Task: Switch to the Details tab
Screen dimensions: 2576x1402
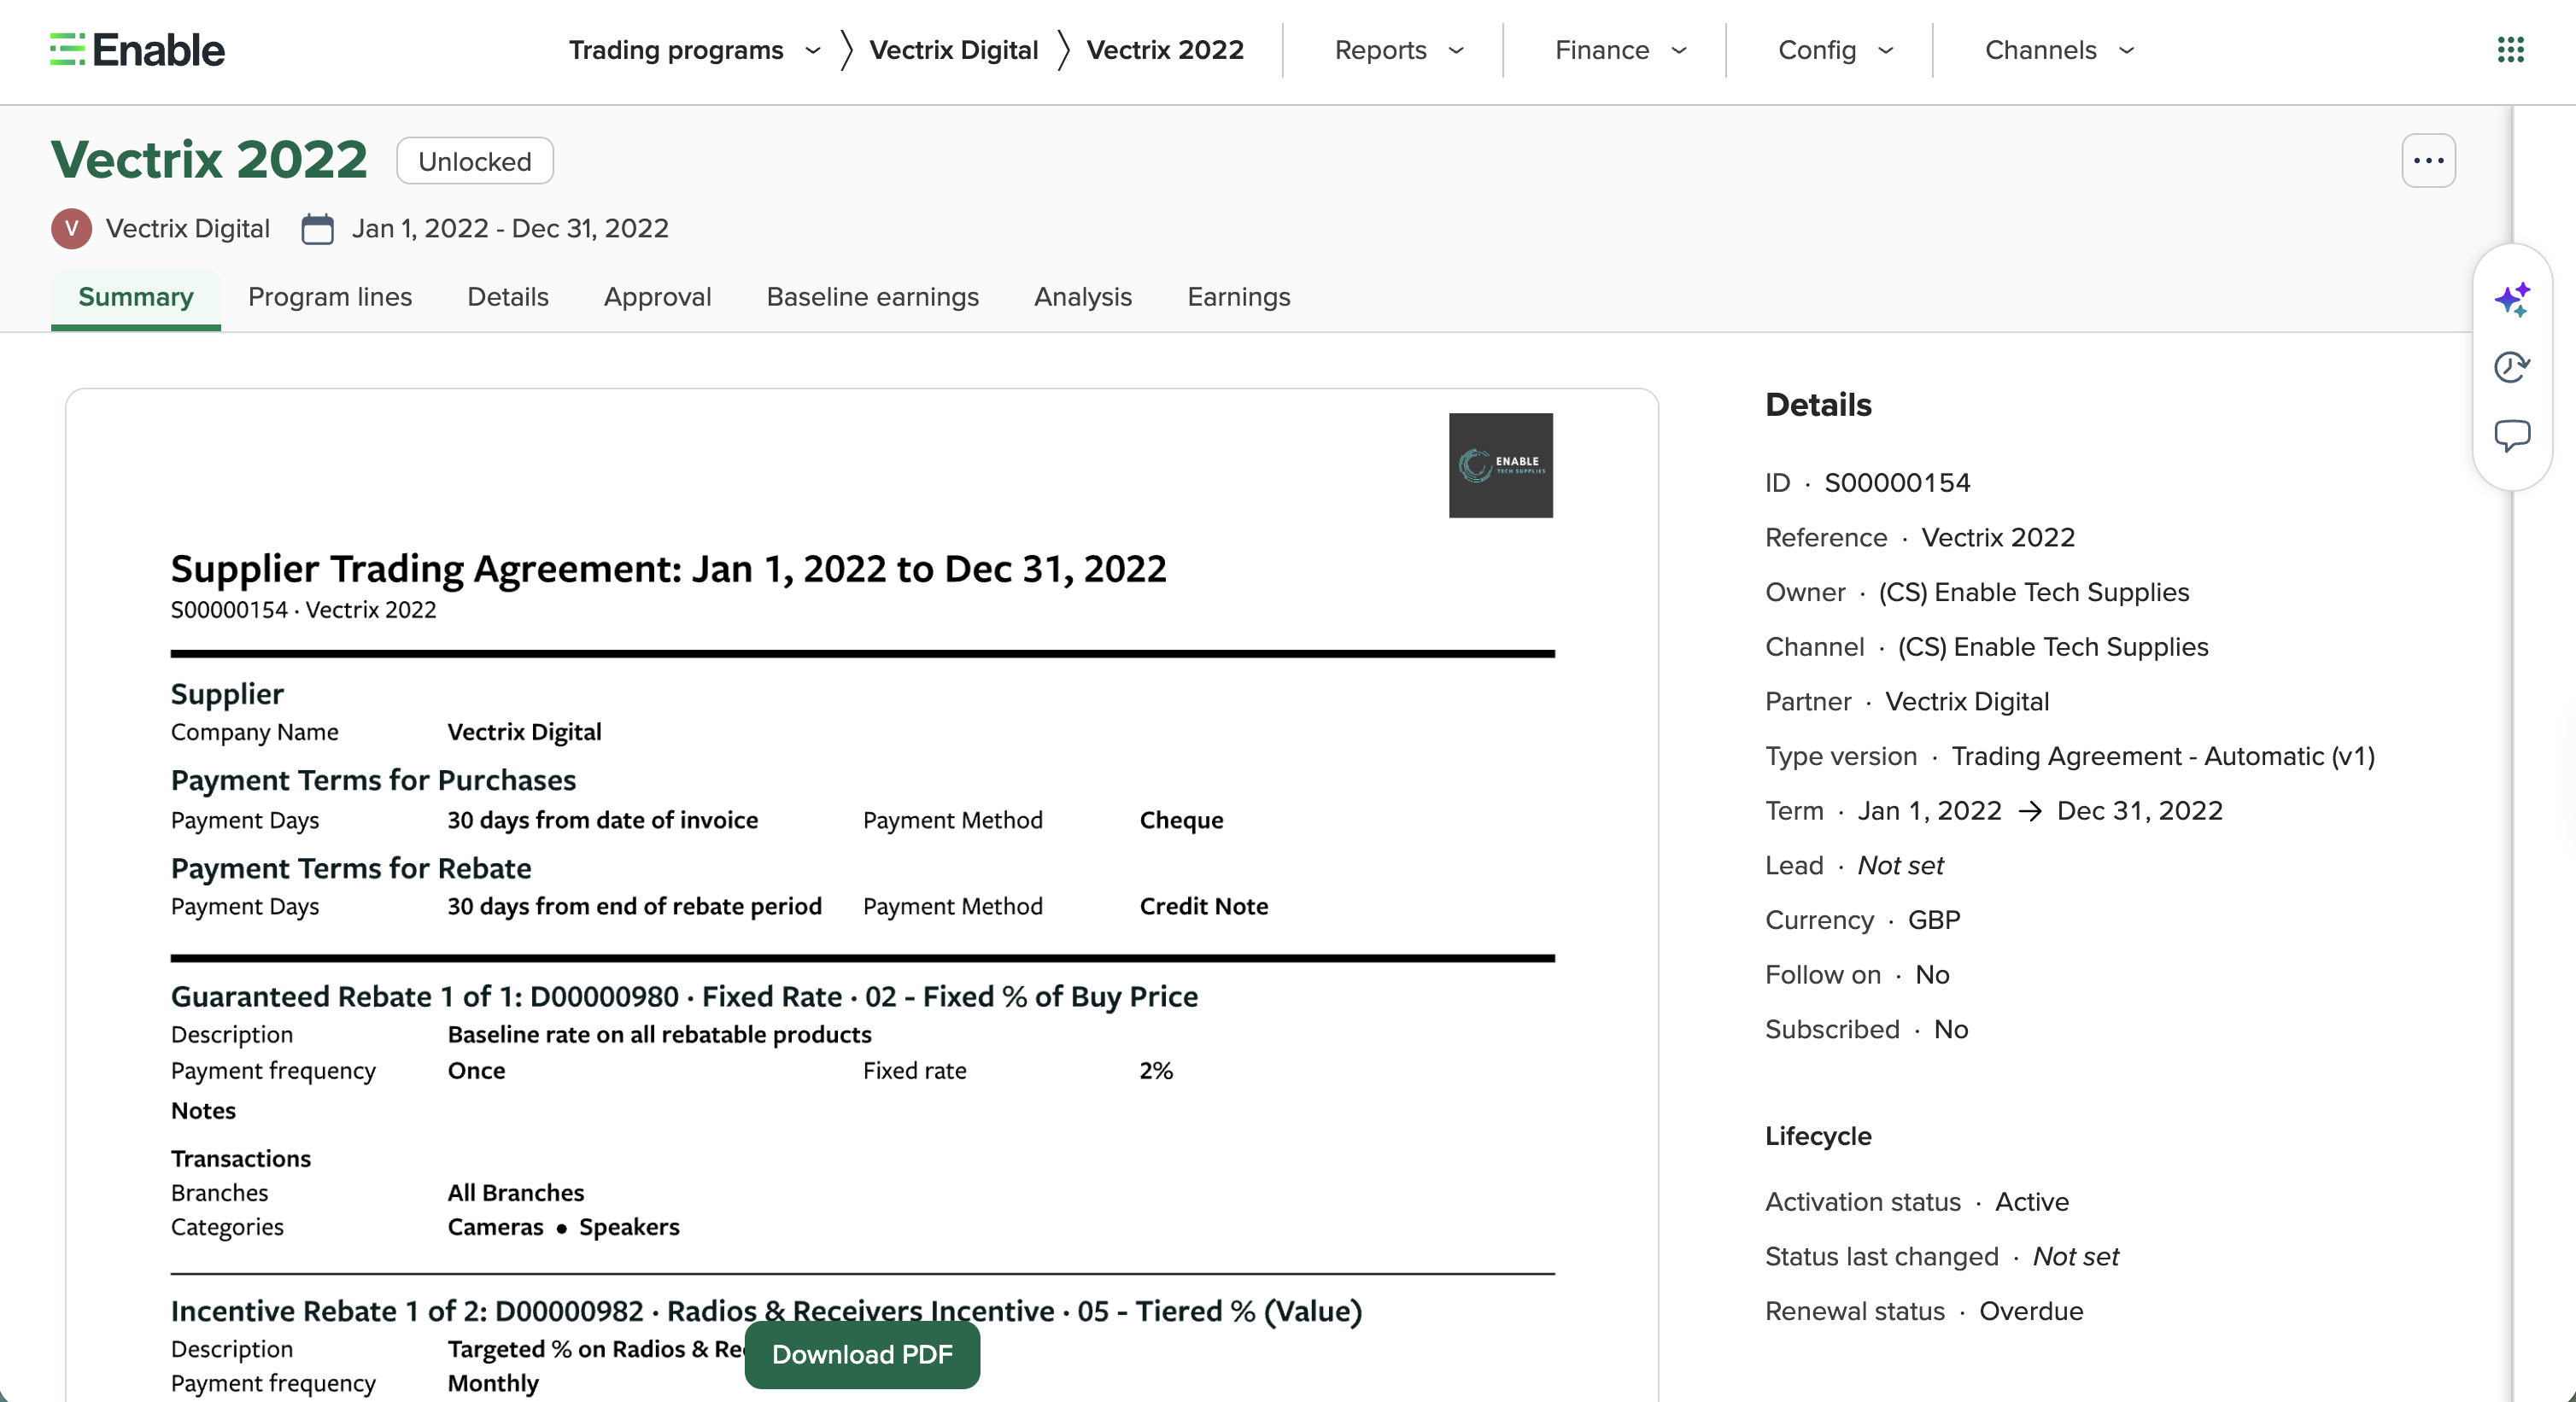Action: coord(508,297)
